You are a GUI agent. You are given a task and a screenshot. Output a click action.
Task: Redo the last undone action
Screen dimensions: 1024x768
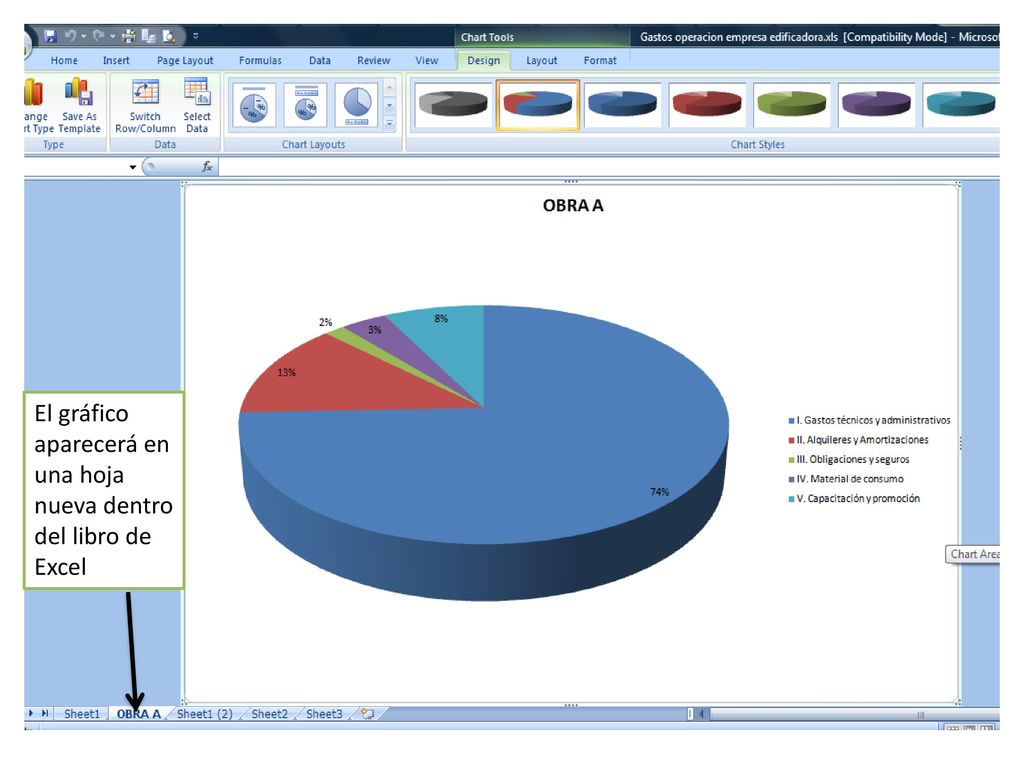click(98, 36)
